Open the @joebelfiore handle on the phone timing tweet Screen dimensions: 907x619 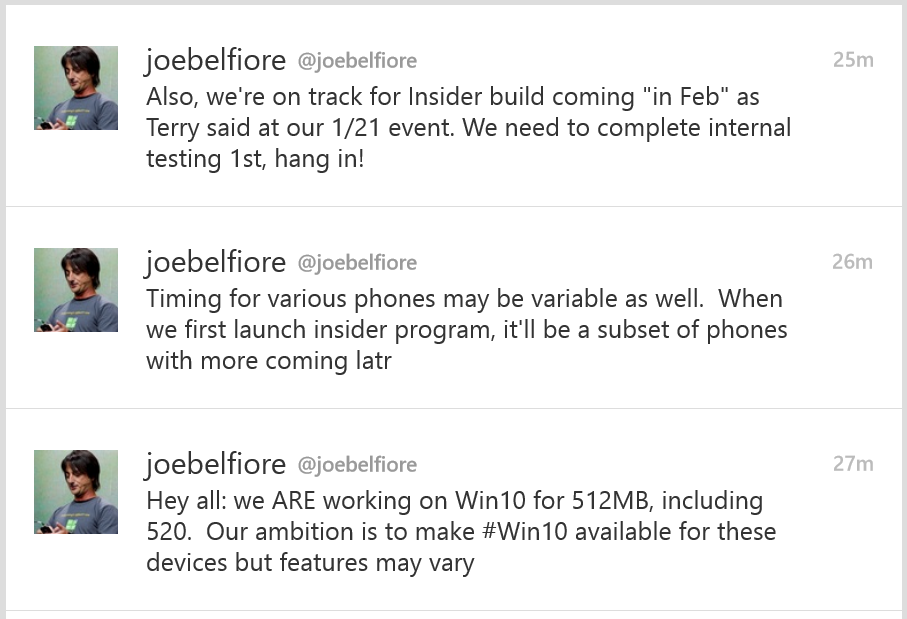point(357,264)
